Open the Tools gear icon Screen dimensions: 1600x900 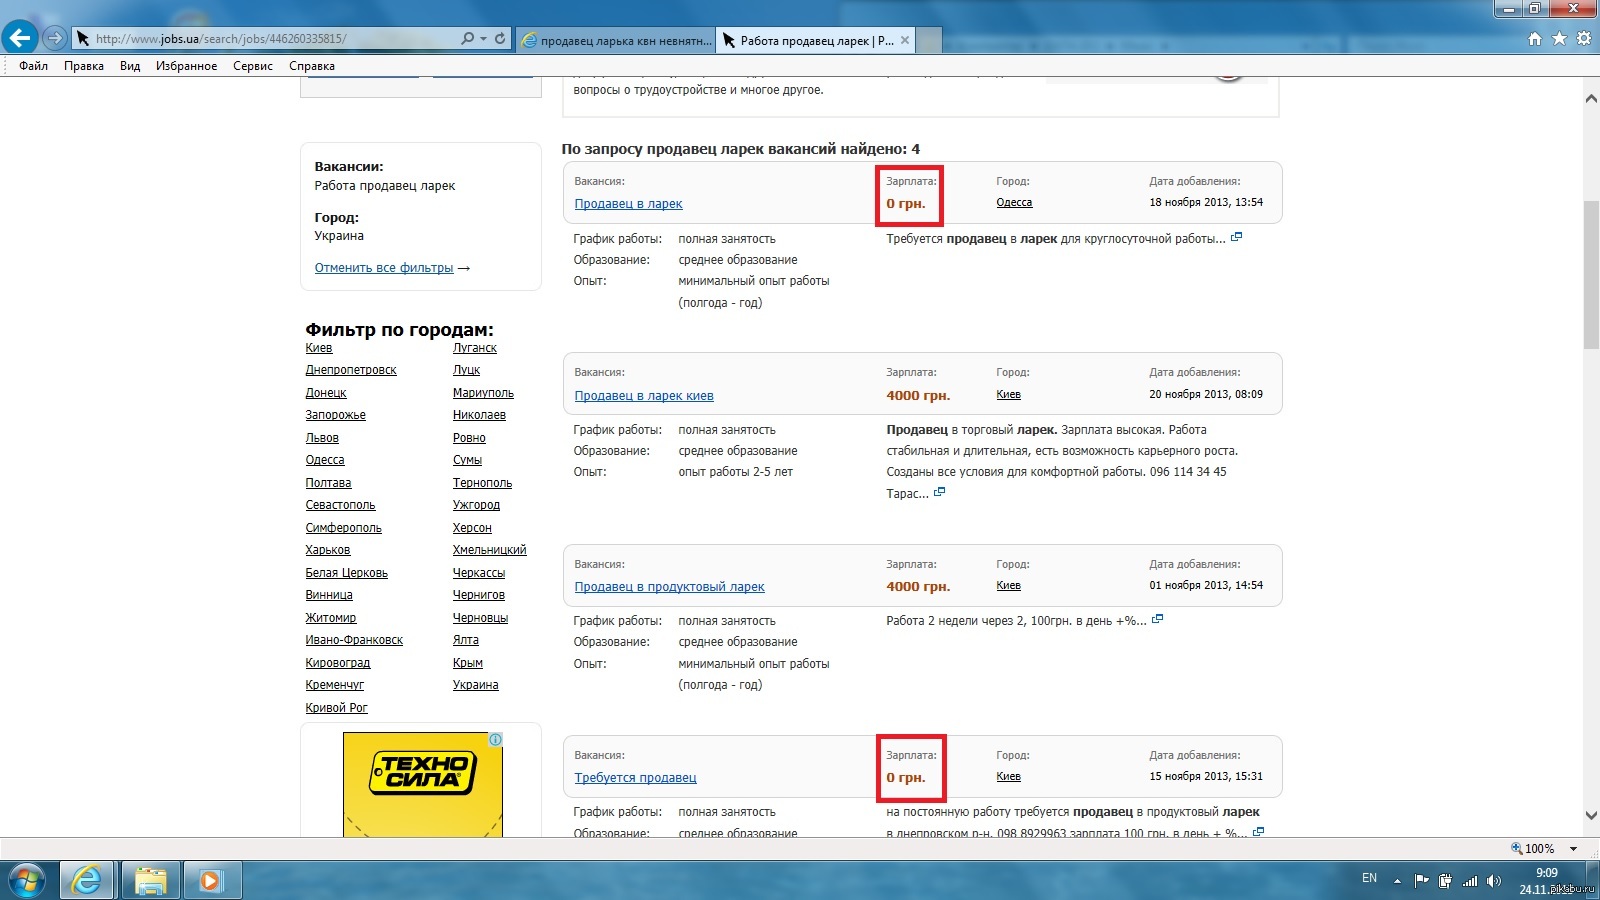click(1583, 39)
